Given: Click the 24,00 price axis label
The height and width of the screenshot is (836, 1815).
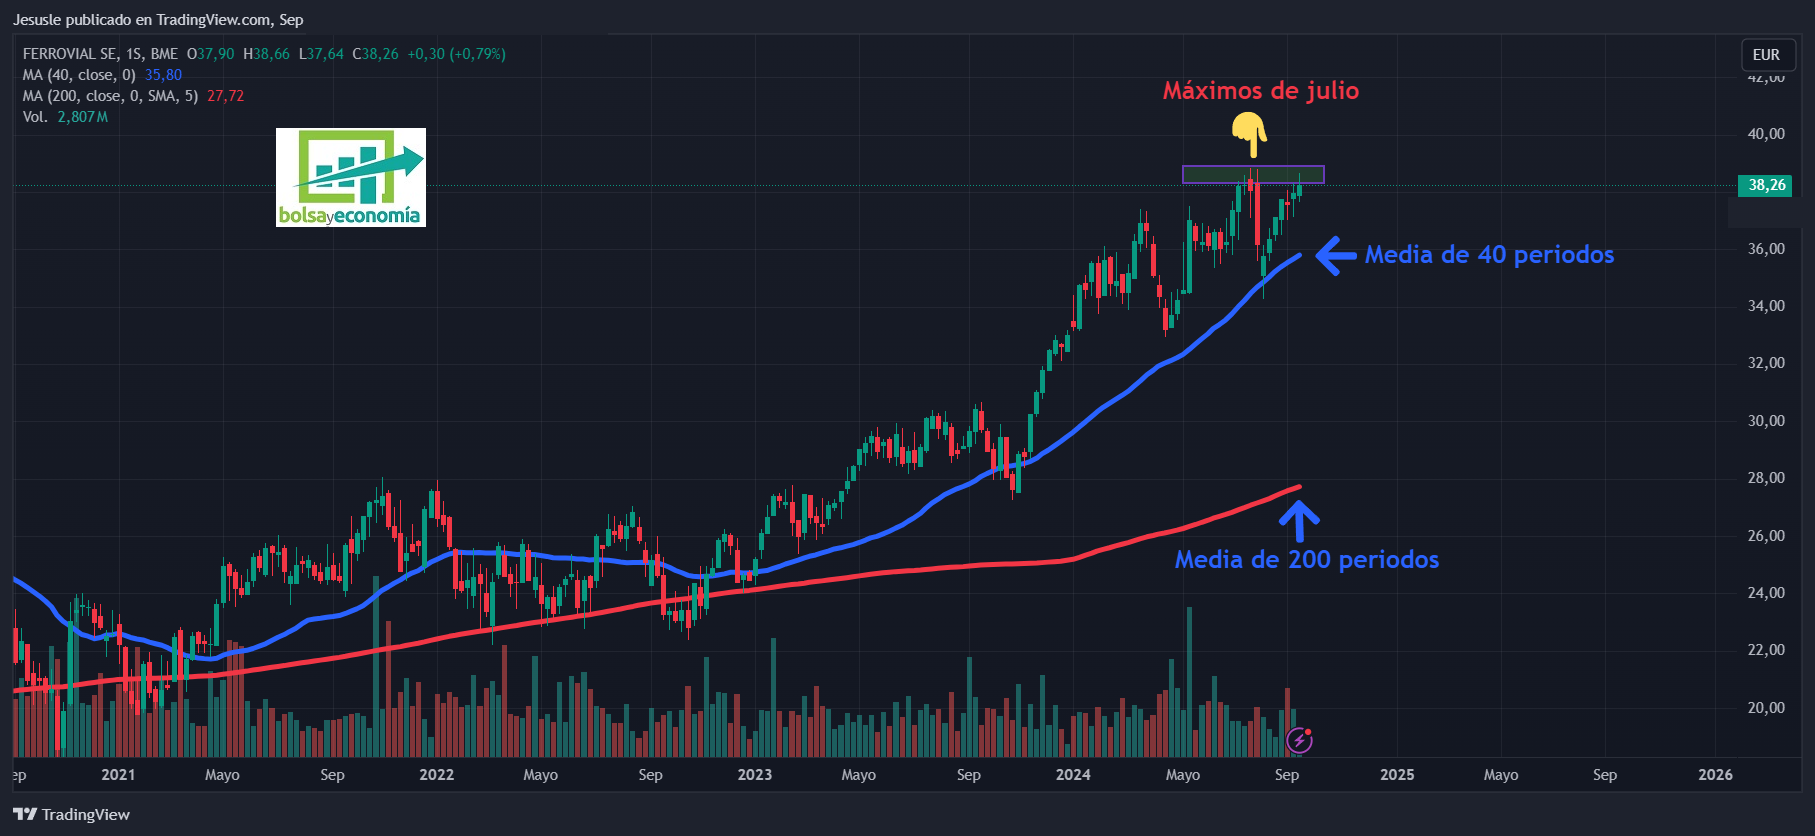Looking at the screenshot, I should [x=1766, y=593].
